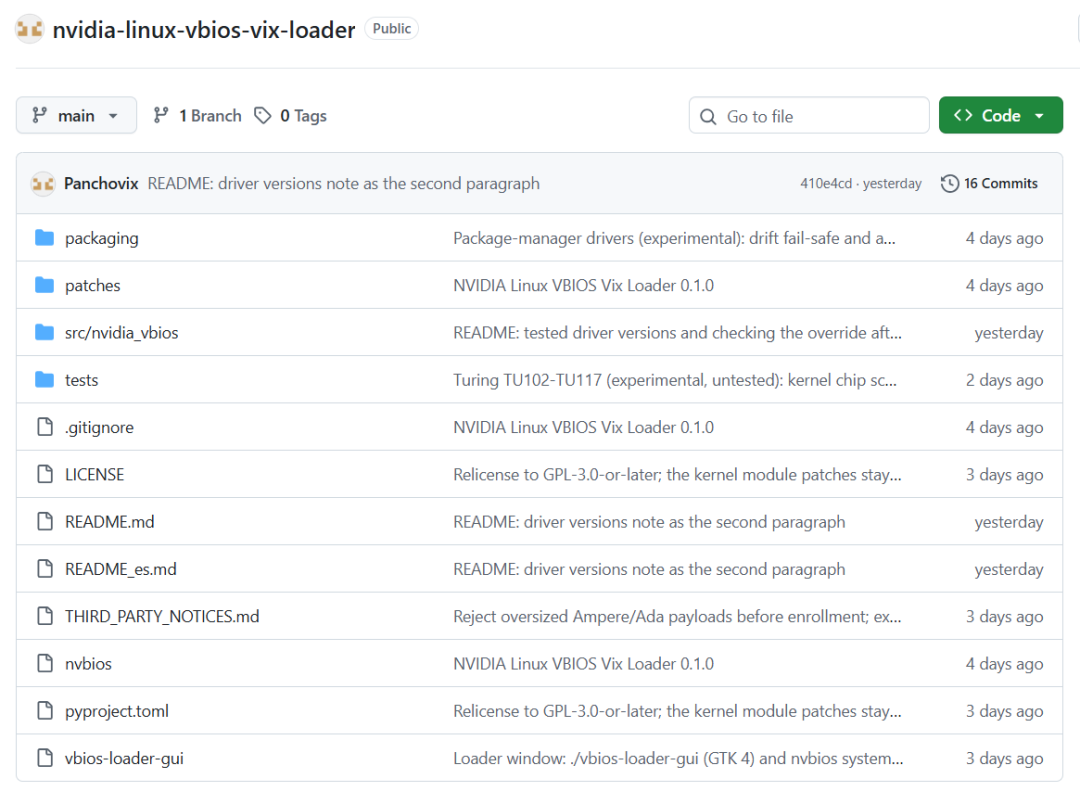Open the README.md file name
This screenshot has height=791, width=1080.
(110, 522)
